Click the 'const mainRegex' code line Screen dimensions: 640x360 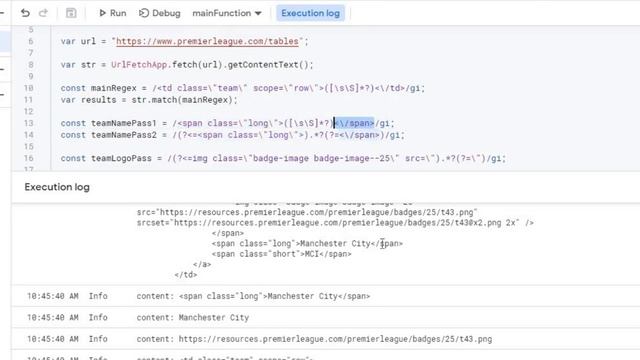[x=243, y=88]
